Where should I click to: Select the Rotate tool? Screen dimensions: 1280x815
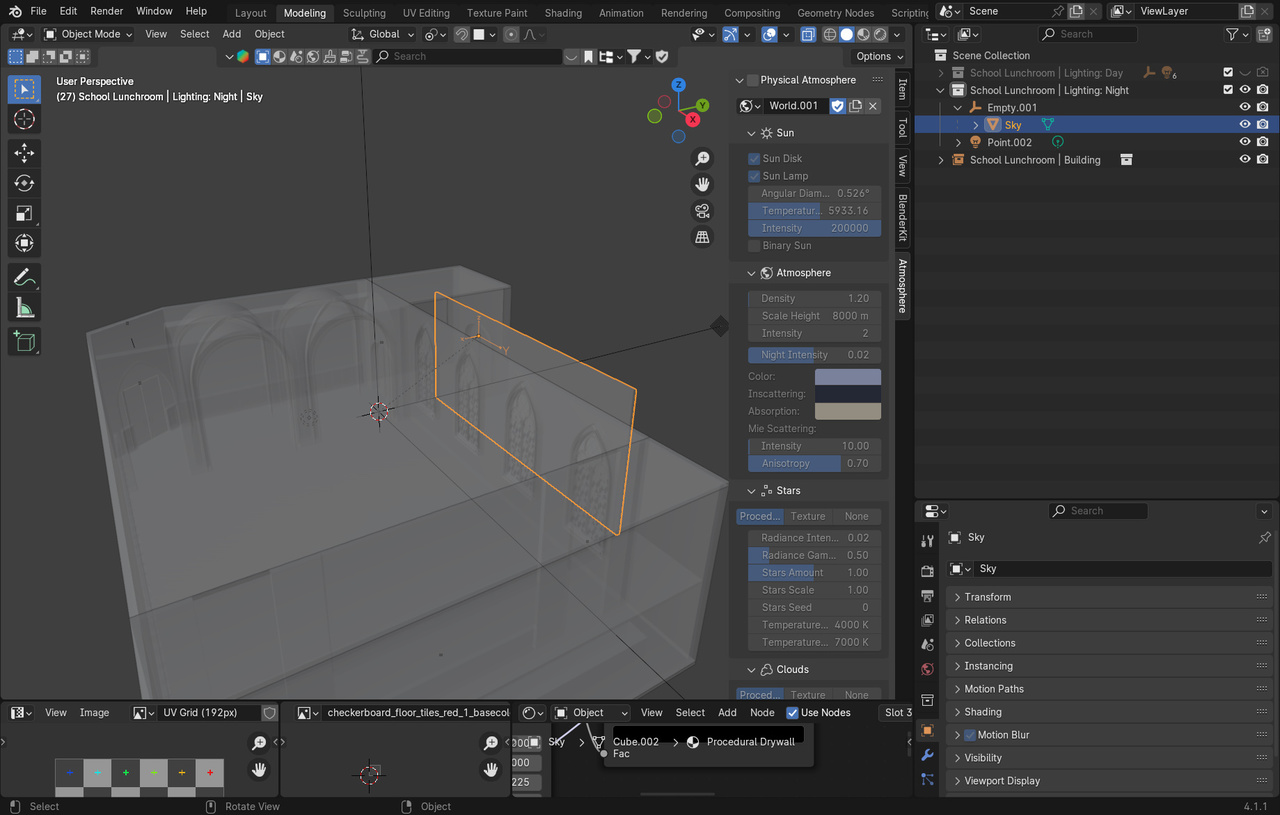[25, 183]
